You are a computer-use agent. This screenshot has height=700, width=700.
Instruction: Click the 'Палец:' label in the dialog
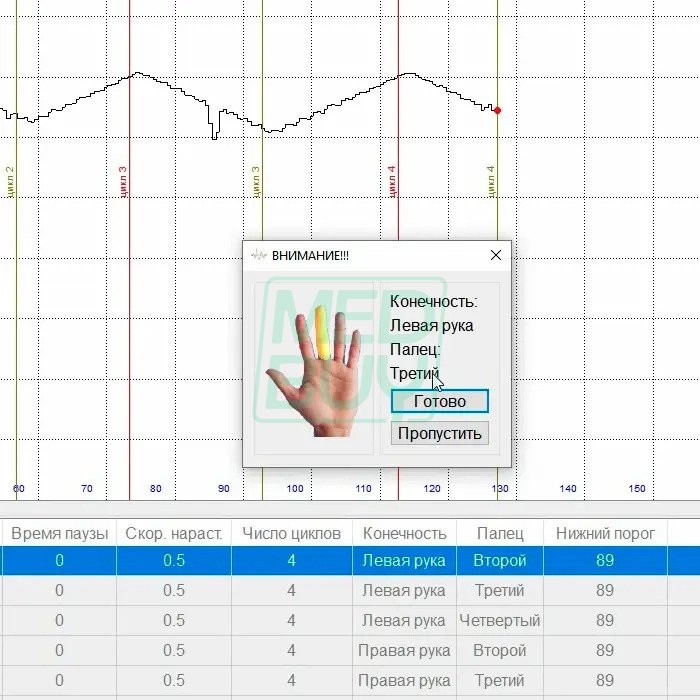coord(415,349)
